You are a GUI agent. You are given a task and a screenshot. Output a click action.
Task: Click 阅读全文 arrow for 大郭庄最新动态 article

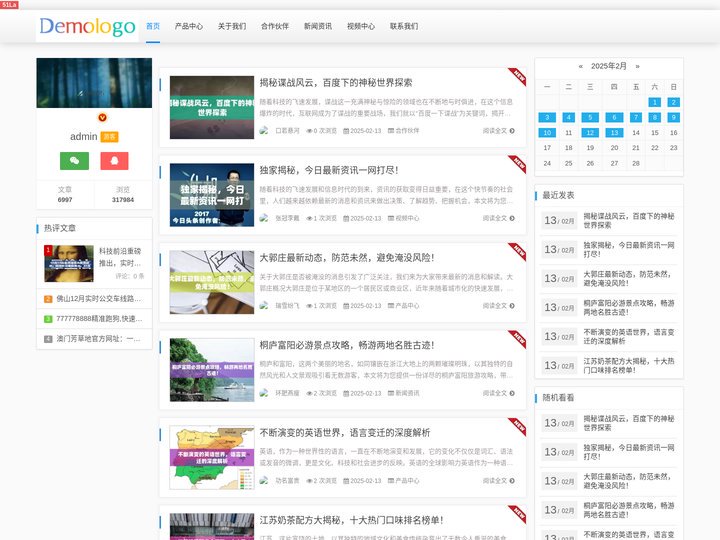(512, 306)
